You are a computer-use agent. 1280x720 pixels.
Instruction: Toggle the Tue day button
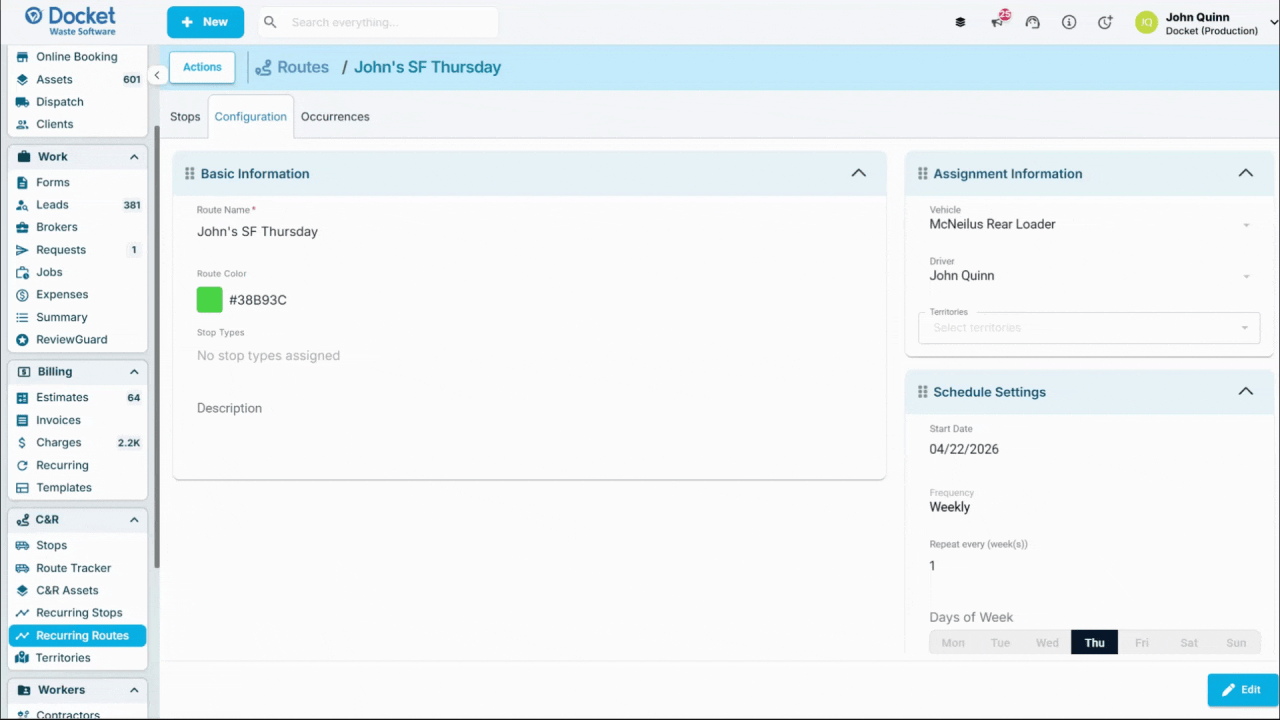[1000, 642]
